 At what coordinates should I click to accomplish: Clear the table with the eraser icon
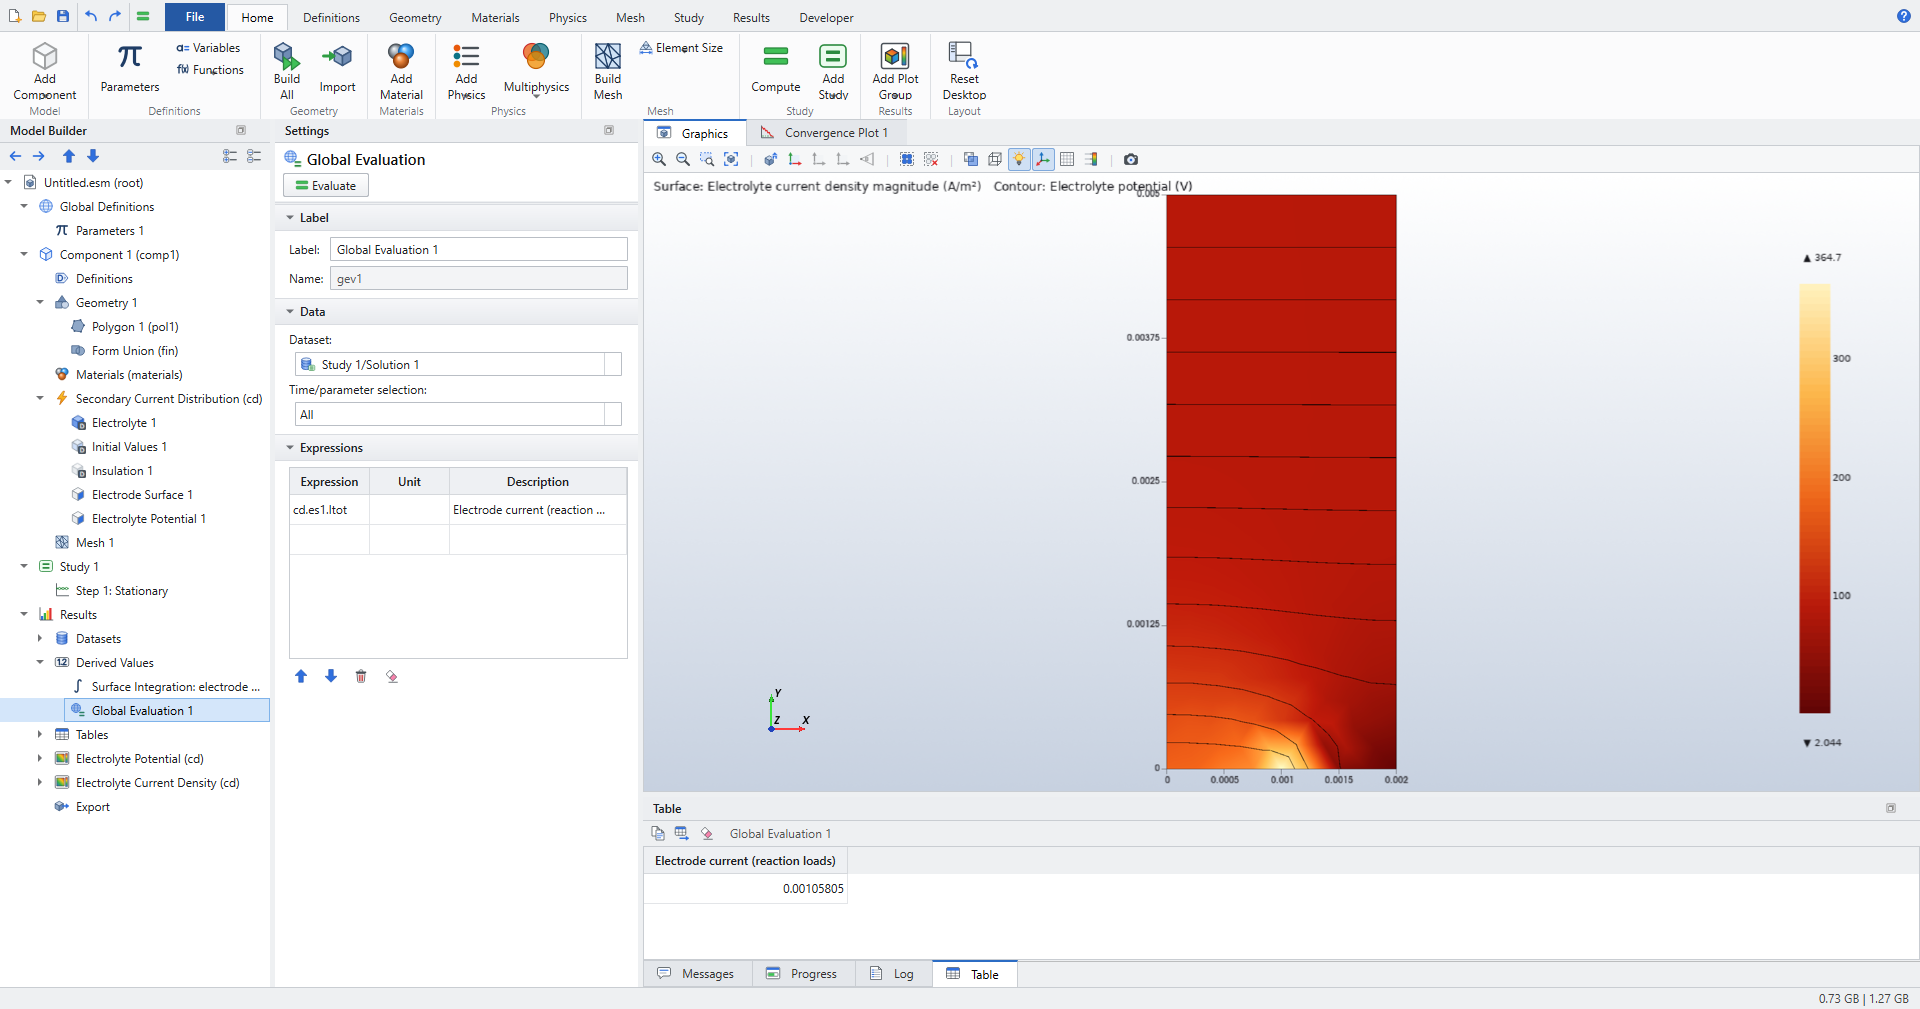(707, 833)
